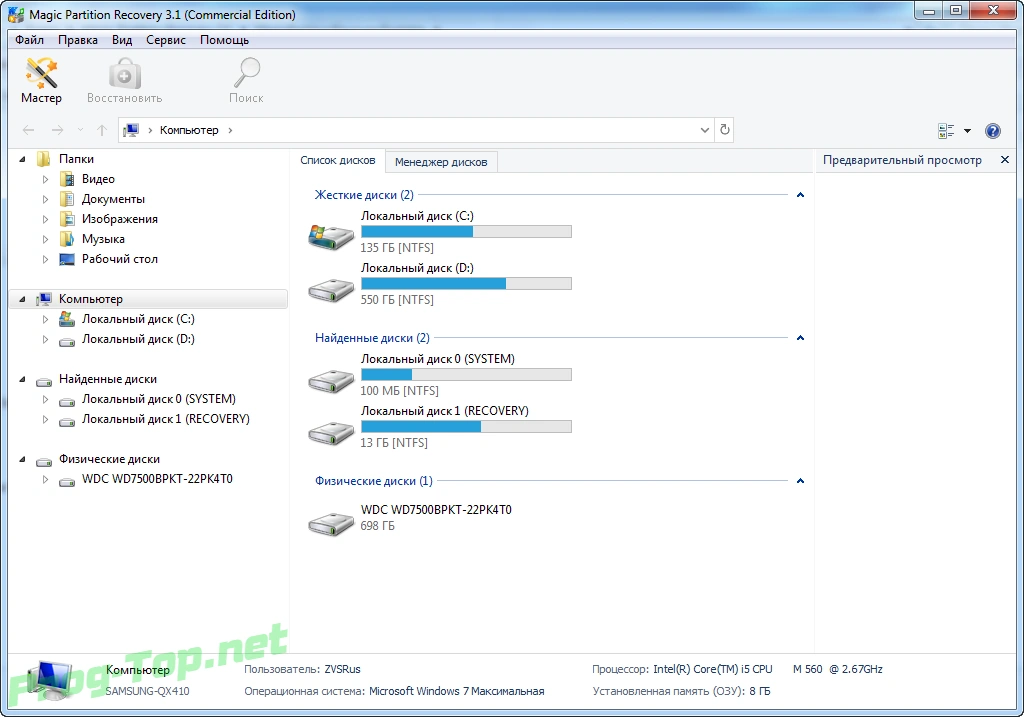
Task: Select the drive icon for Локальный диск (D:)
Action: tap(331, 289)
